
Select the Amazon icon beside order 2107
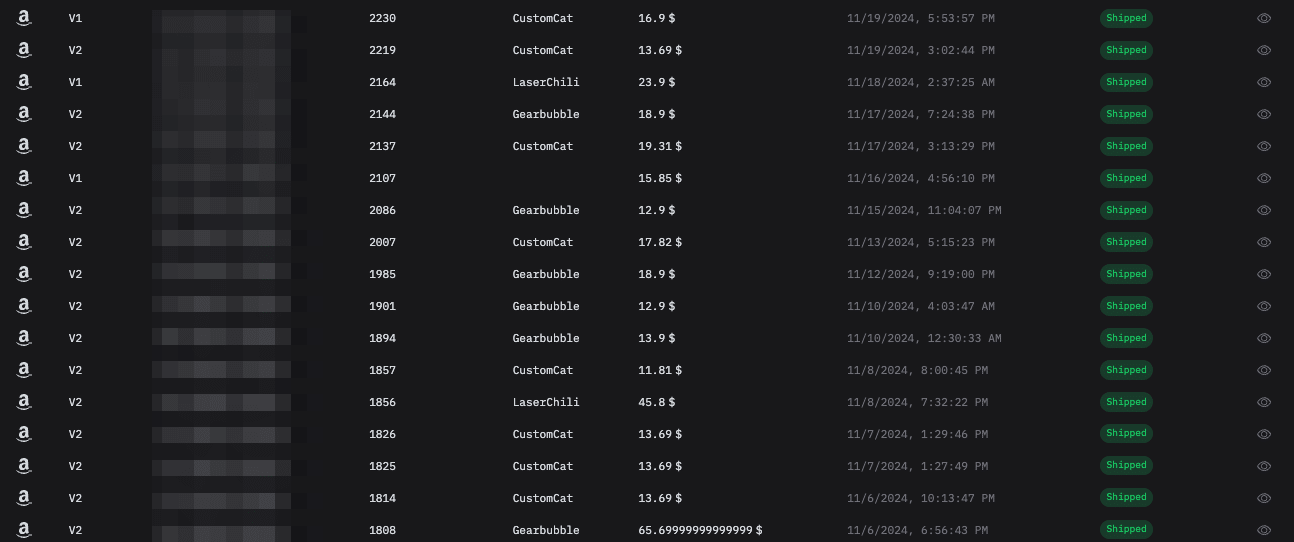click(24, 178)
